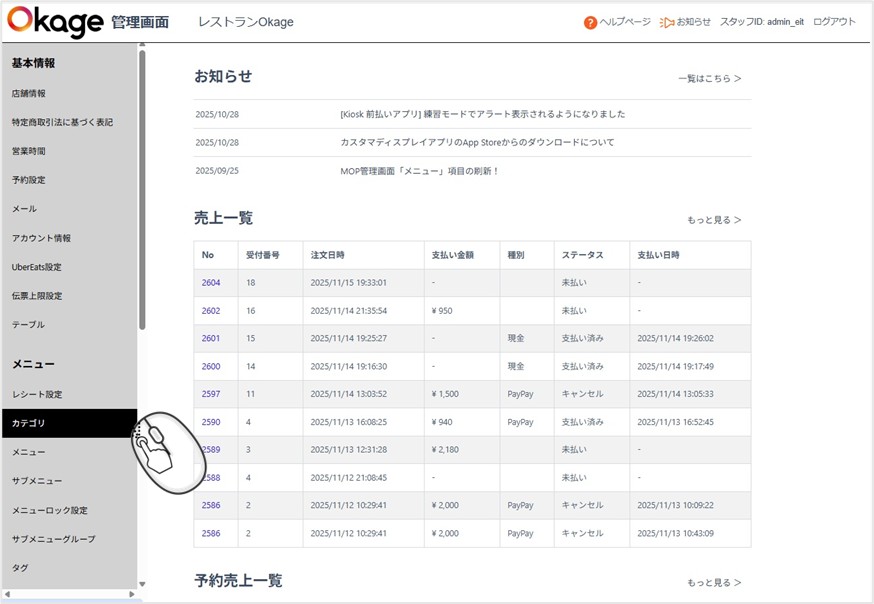Open the Kiosk 前払いアプリ notice
874x604 pixels.
pyautogui.click(x=482, y=114)
